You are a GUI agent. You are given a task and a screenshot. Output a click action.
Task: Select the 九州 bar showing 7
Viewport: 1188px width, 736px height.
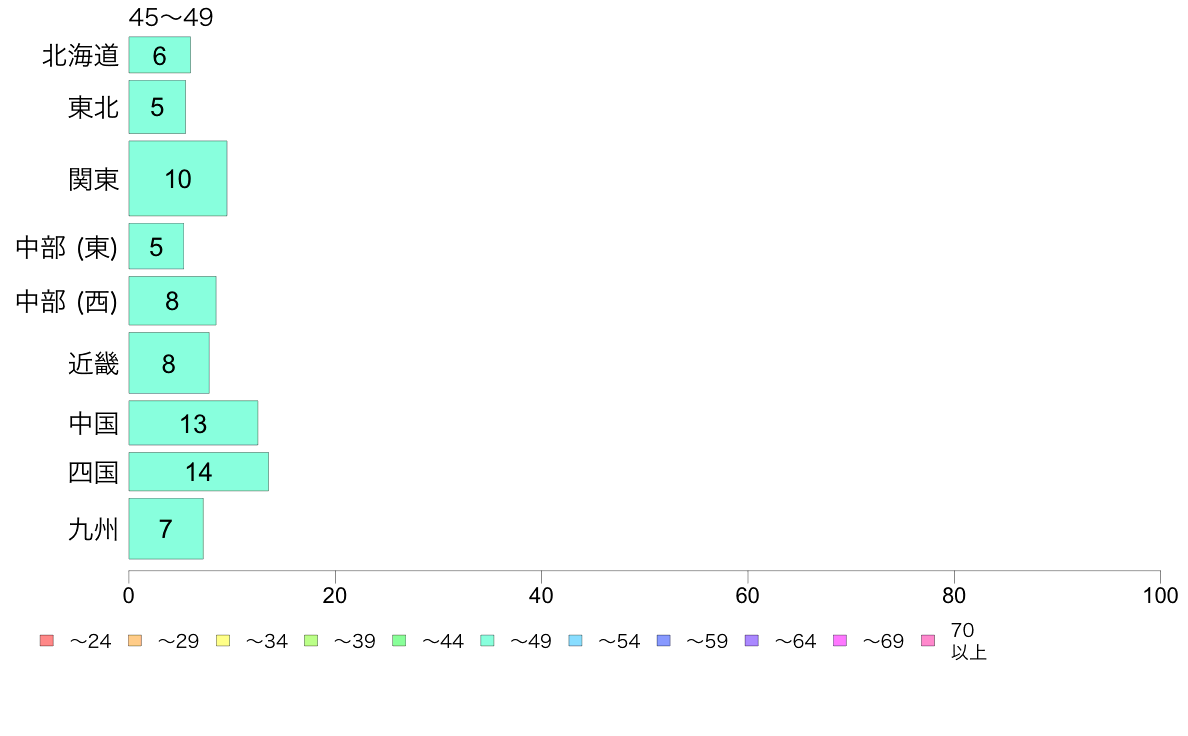166,528
